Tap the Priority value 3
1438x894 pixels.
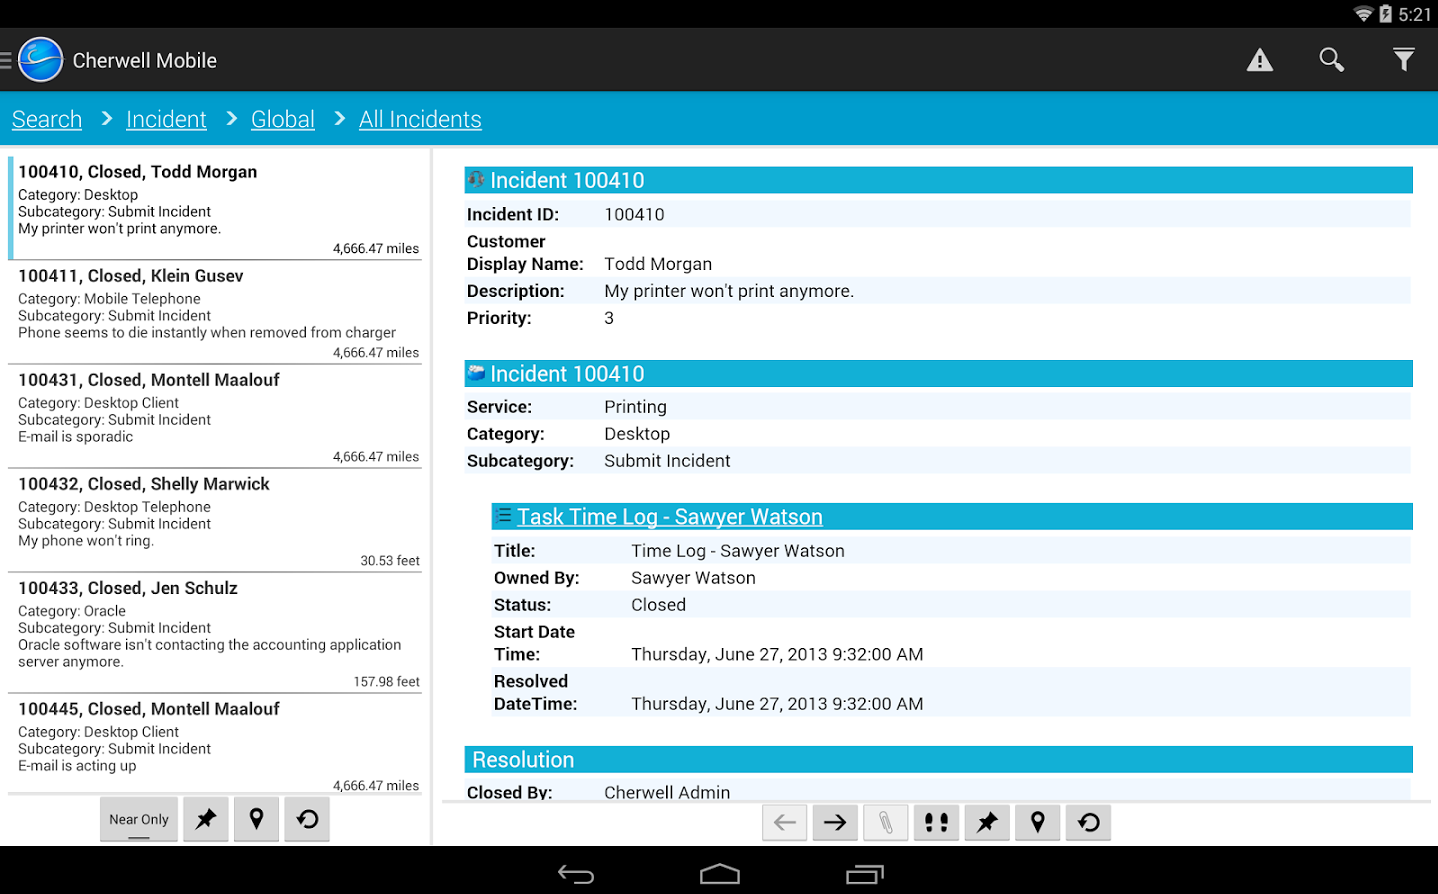pos(609,318)
